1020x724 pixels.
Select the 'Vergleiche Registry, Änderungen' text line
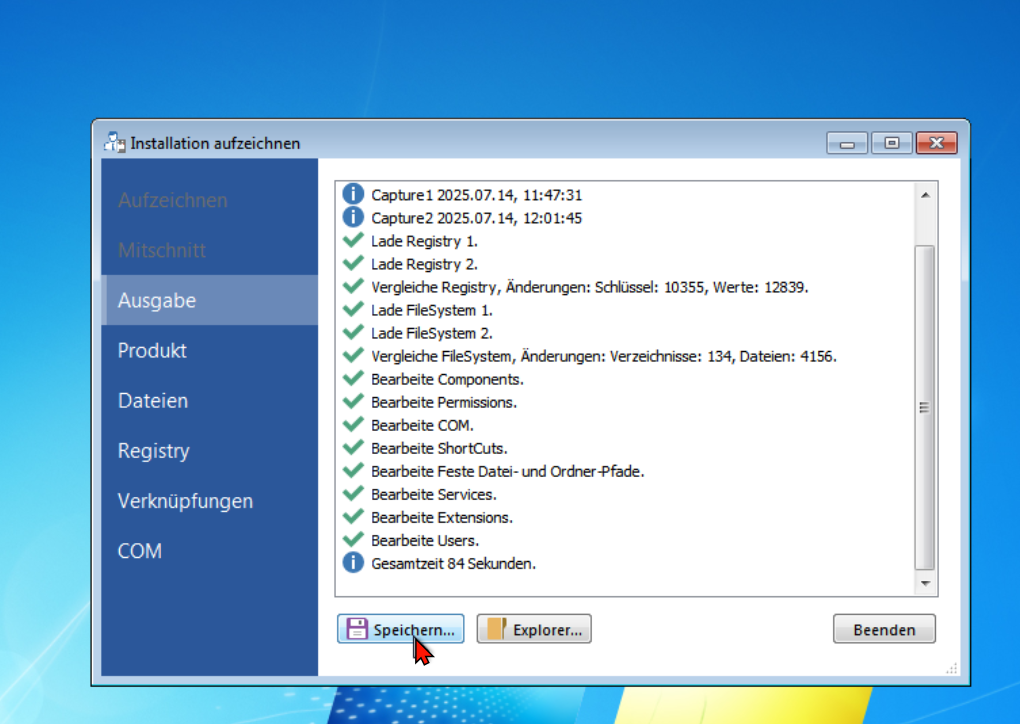pyautogui.click(x=589, y=288)
